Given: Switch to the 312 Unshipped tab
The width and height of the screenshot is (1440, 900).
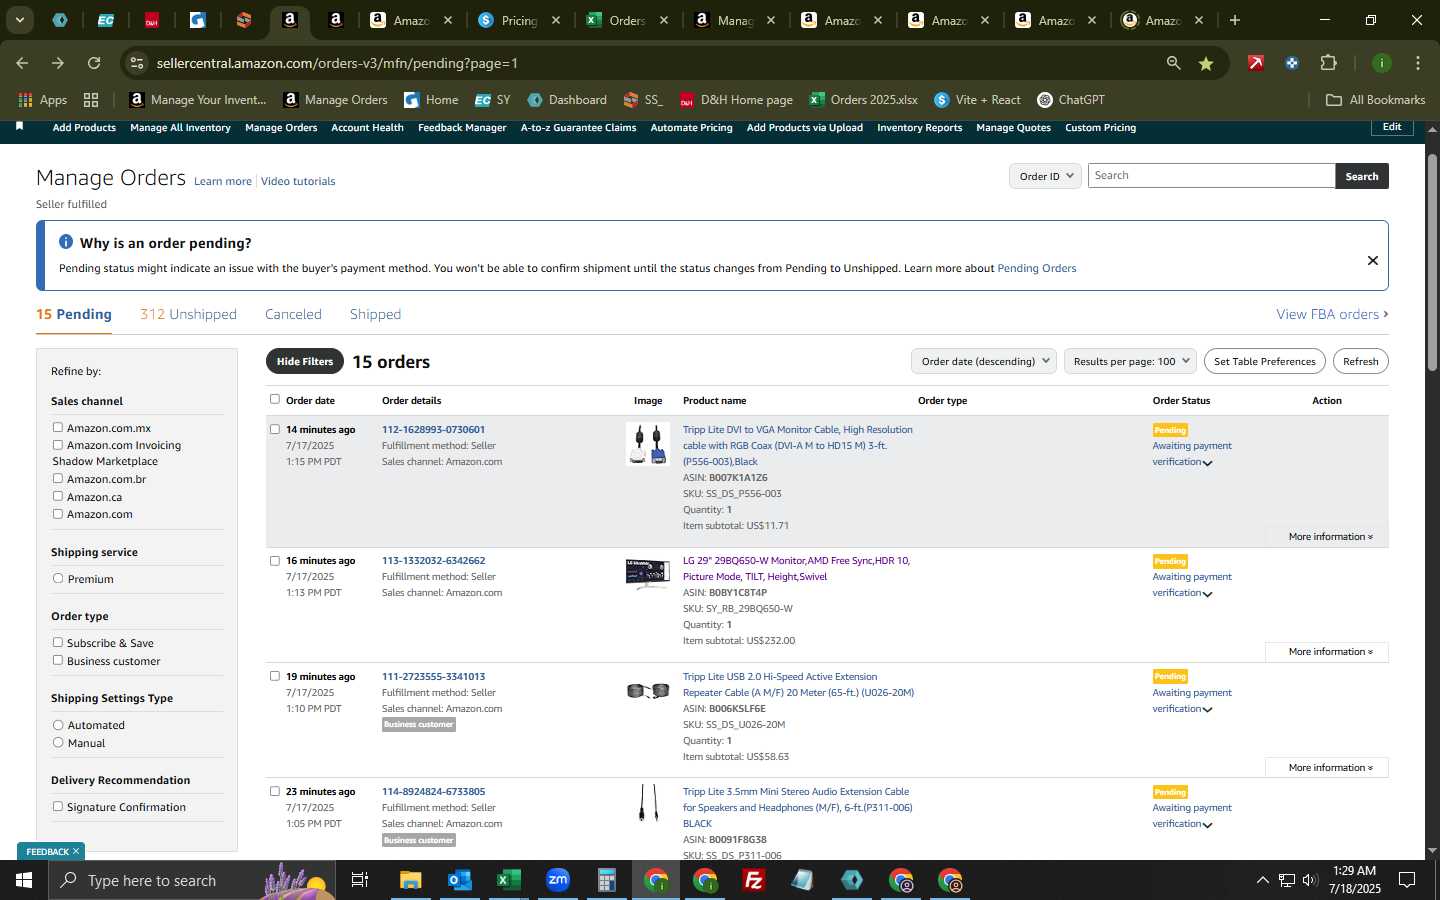Looking at the screenshot, I should click(x=188, y=314).
